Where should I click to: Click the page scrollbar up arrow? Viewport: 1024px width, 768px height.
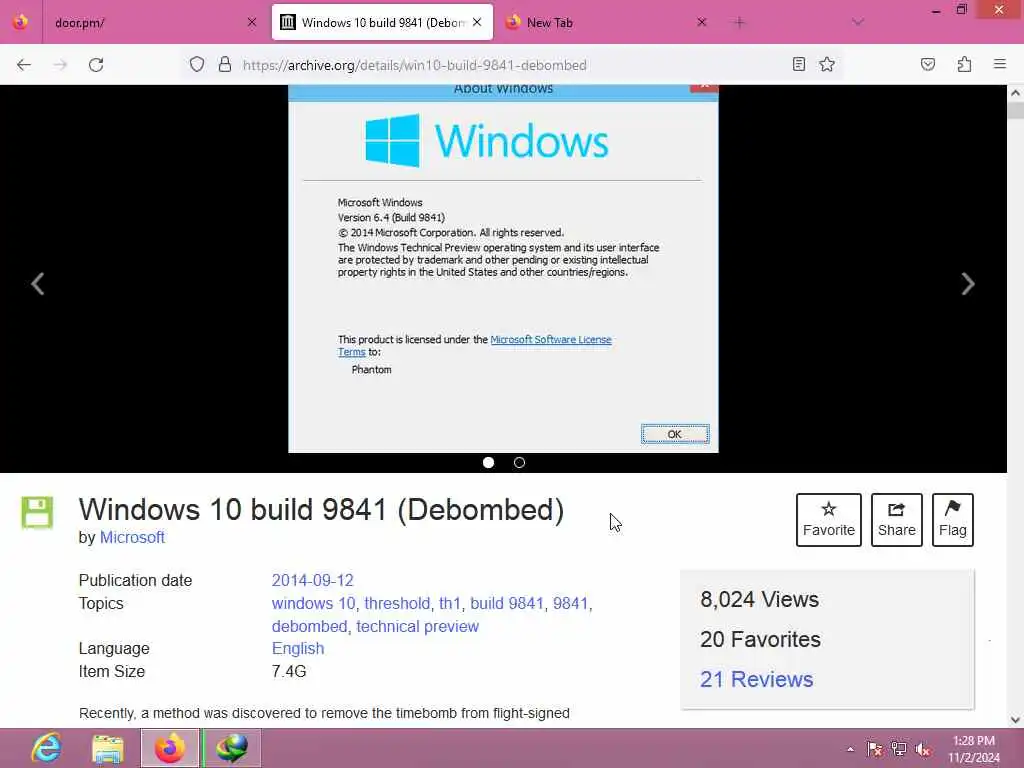coord(1015,93)
